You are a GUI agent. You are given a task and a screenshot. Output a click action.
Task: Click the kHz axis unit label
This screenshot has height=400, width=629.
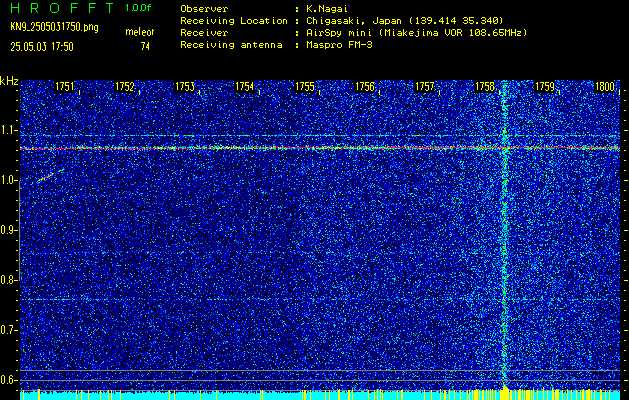coord(9,81)
